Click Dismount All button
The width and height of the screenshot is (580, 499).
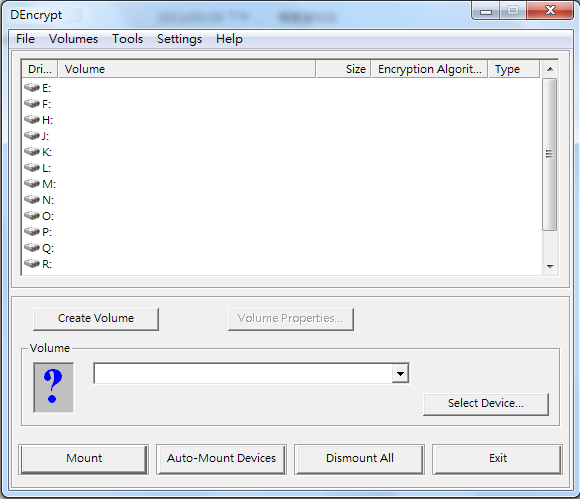360,459
